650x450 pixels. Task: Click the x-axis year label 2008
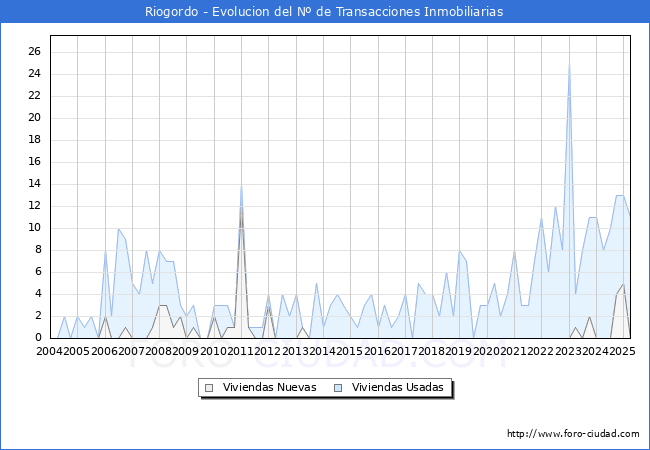point(159,351)
